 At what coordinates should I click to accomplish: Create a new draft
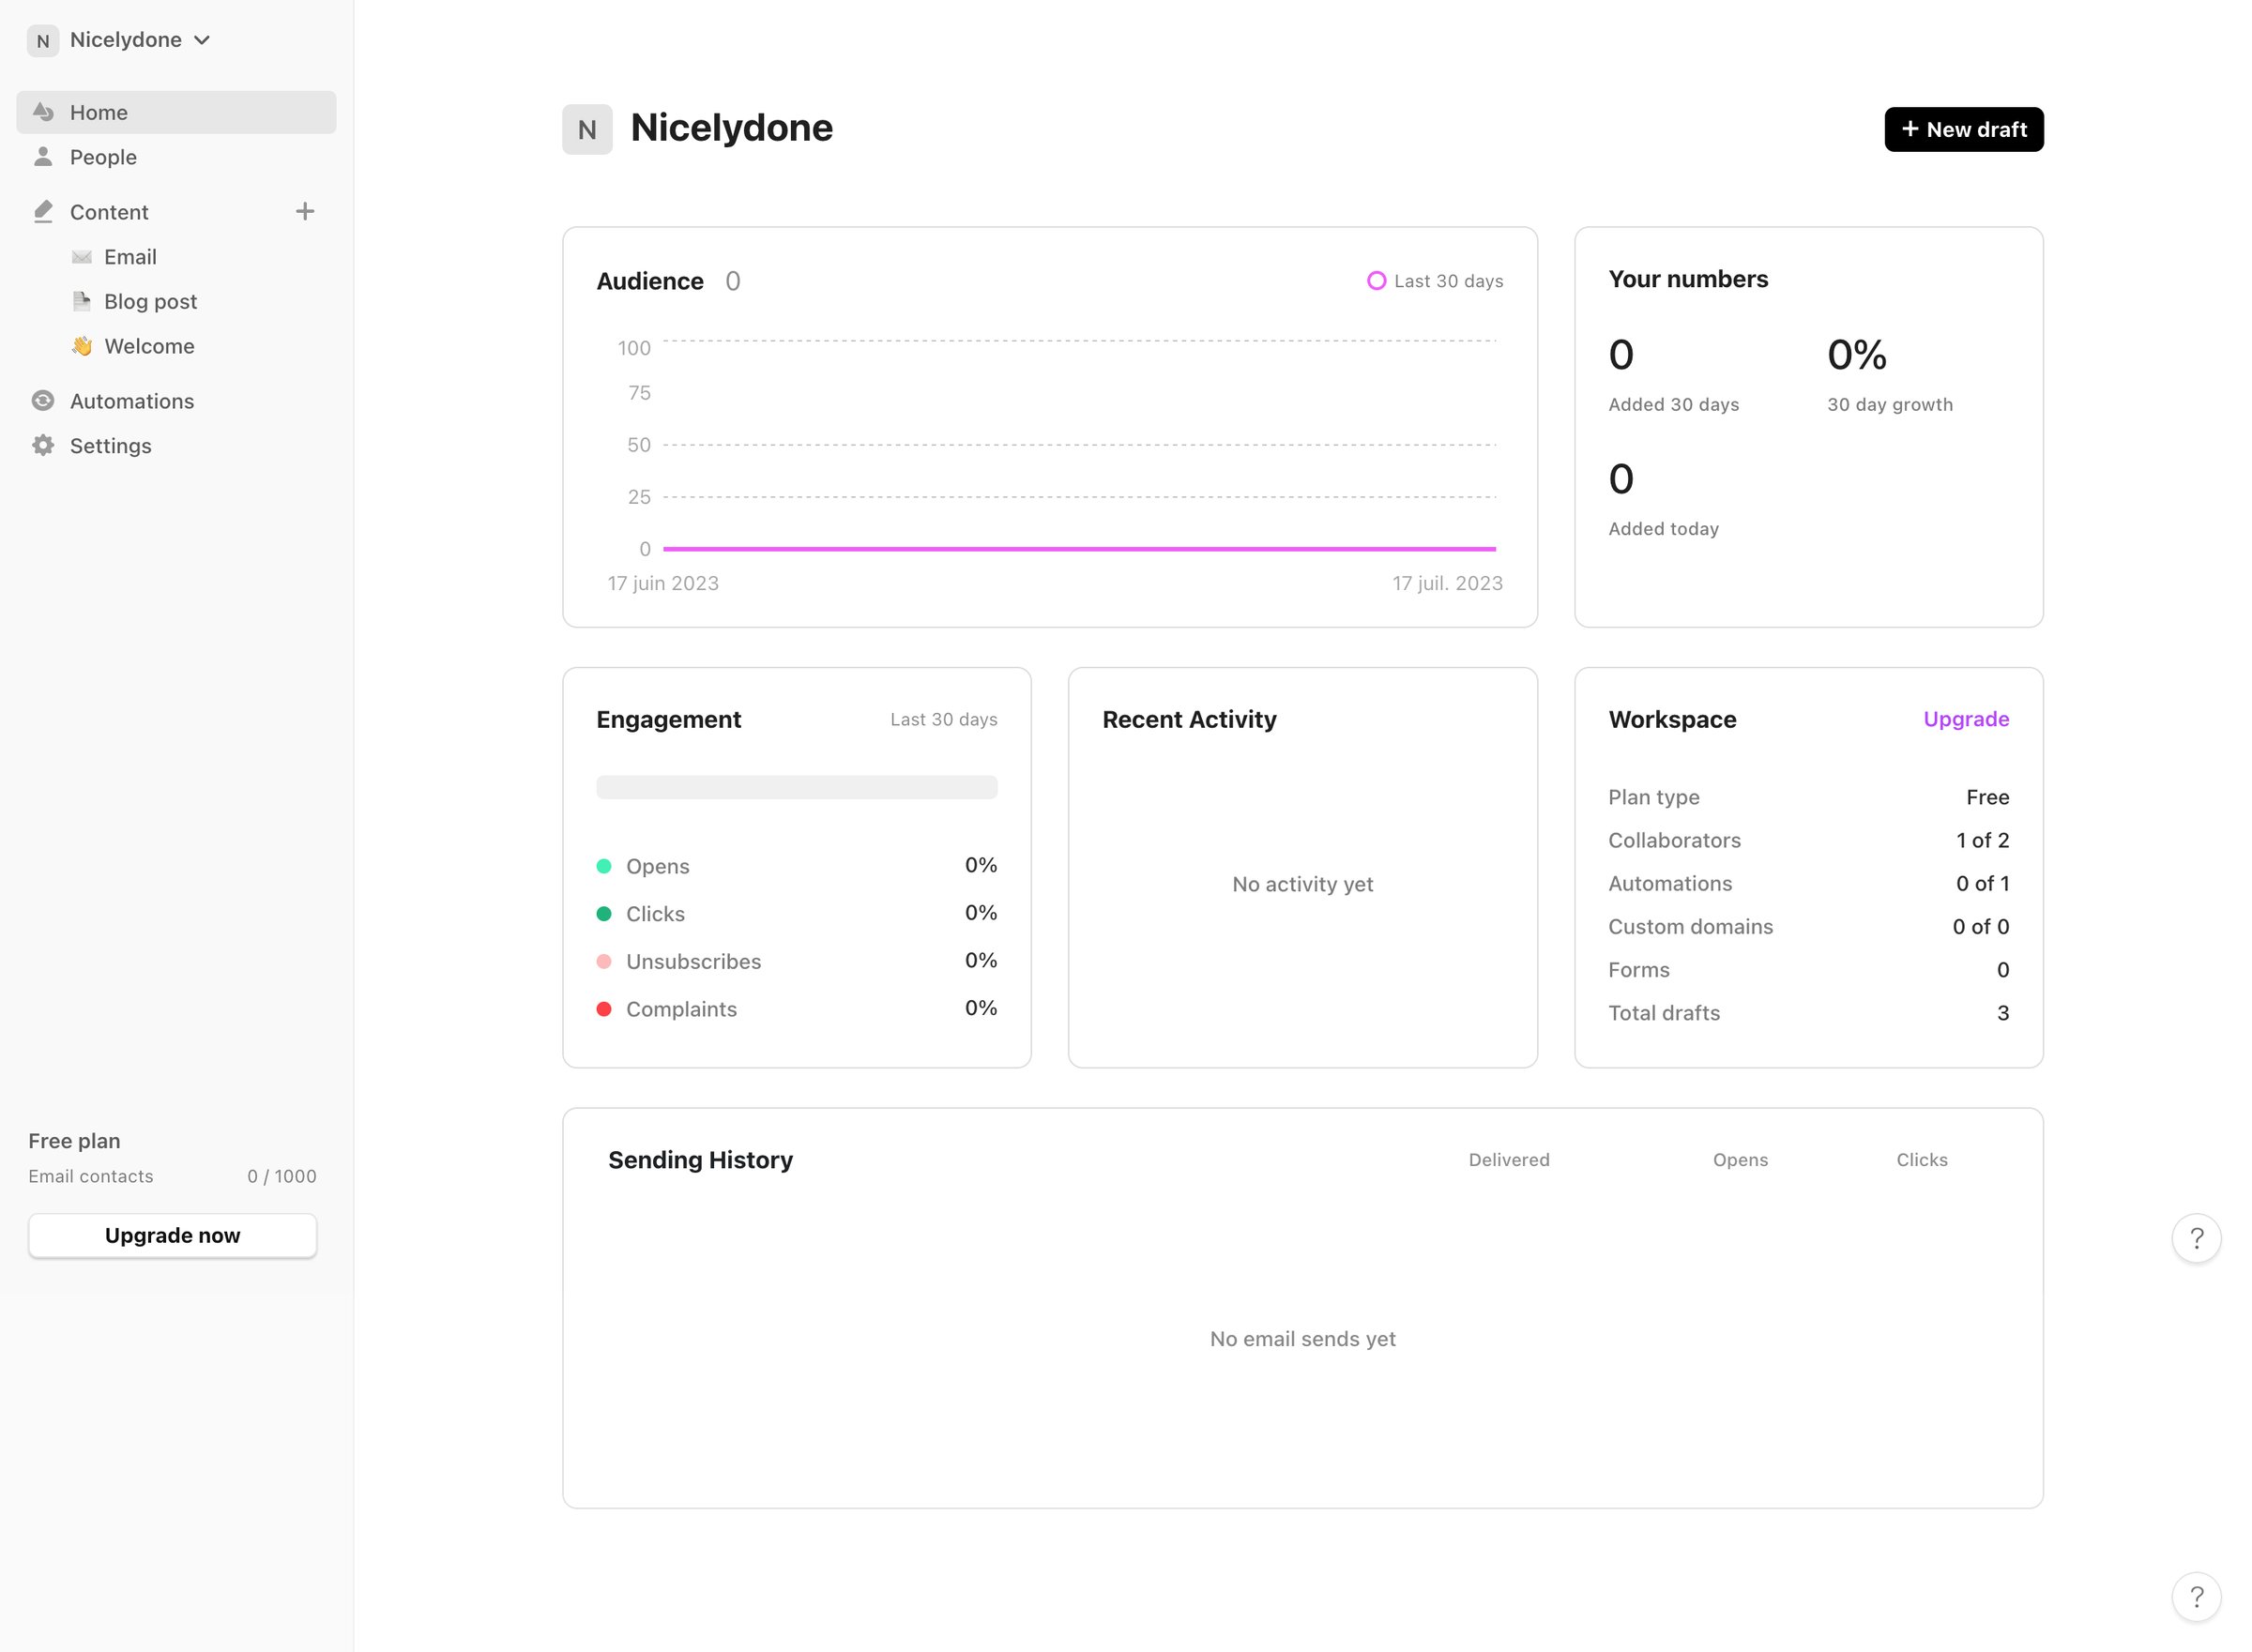tap(1963, 129)
